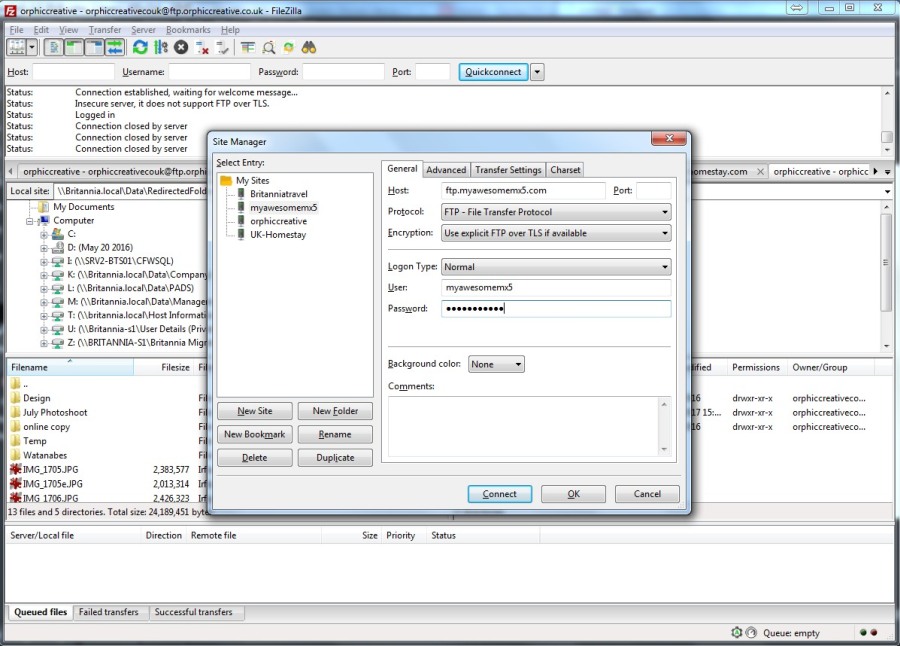
Task: Open the directory listing filters icon
Action: pos(248,48)
